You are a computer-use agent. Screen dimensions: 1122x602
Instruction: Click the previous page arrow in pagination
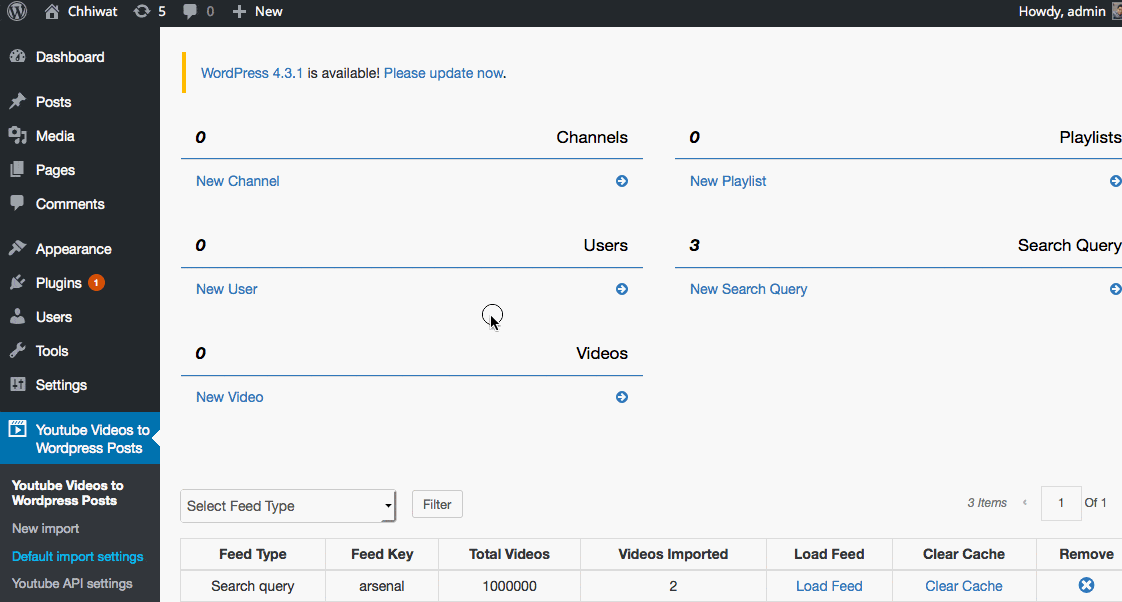coord(1025,503)
